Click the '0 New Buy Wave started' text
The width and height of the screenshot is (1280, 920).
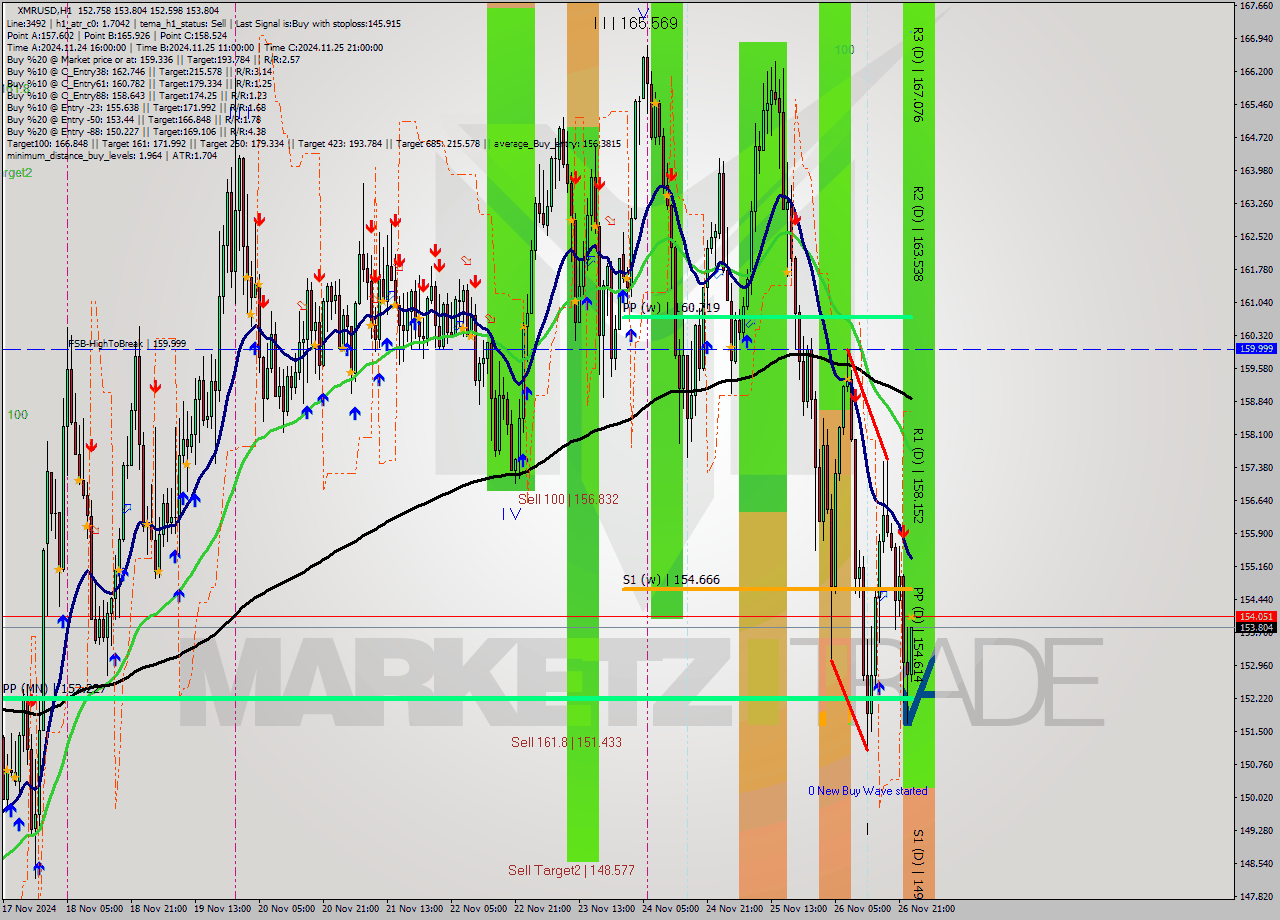(867, 791)
